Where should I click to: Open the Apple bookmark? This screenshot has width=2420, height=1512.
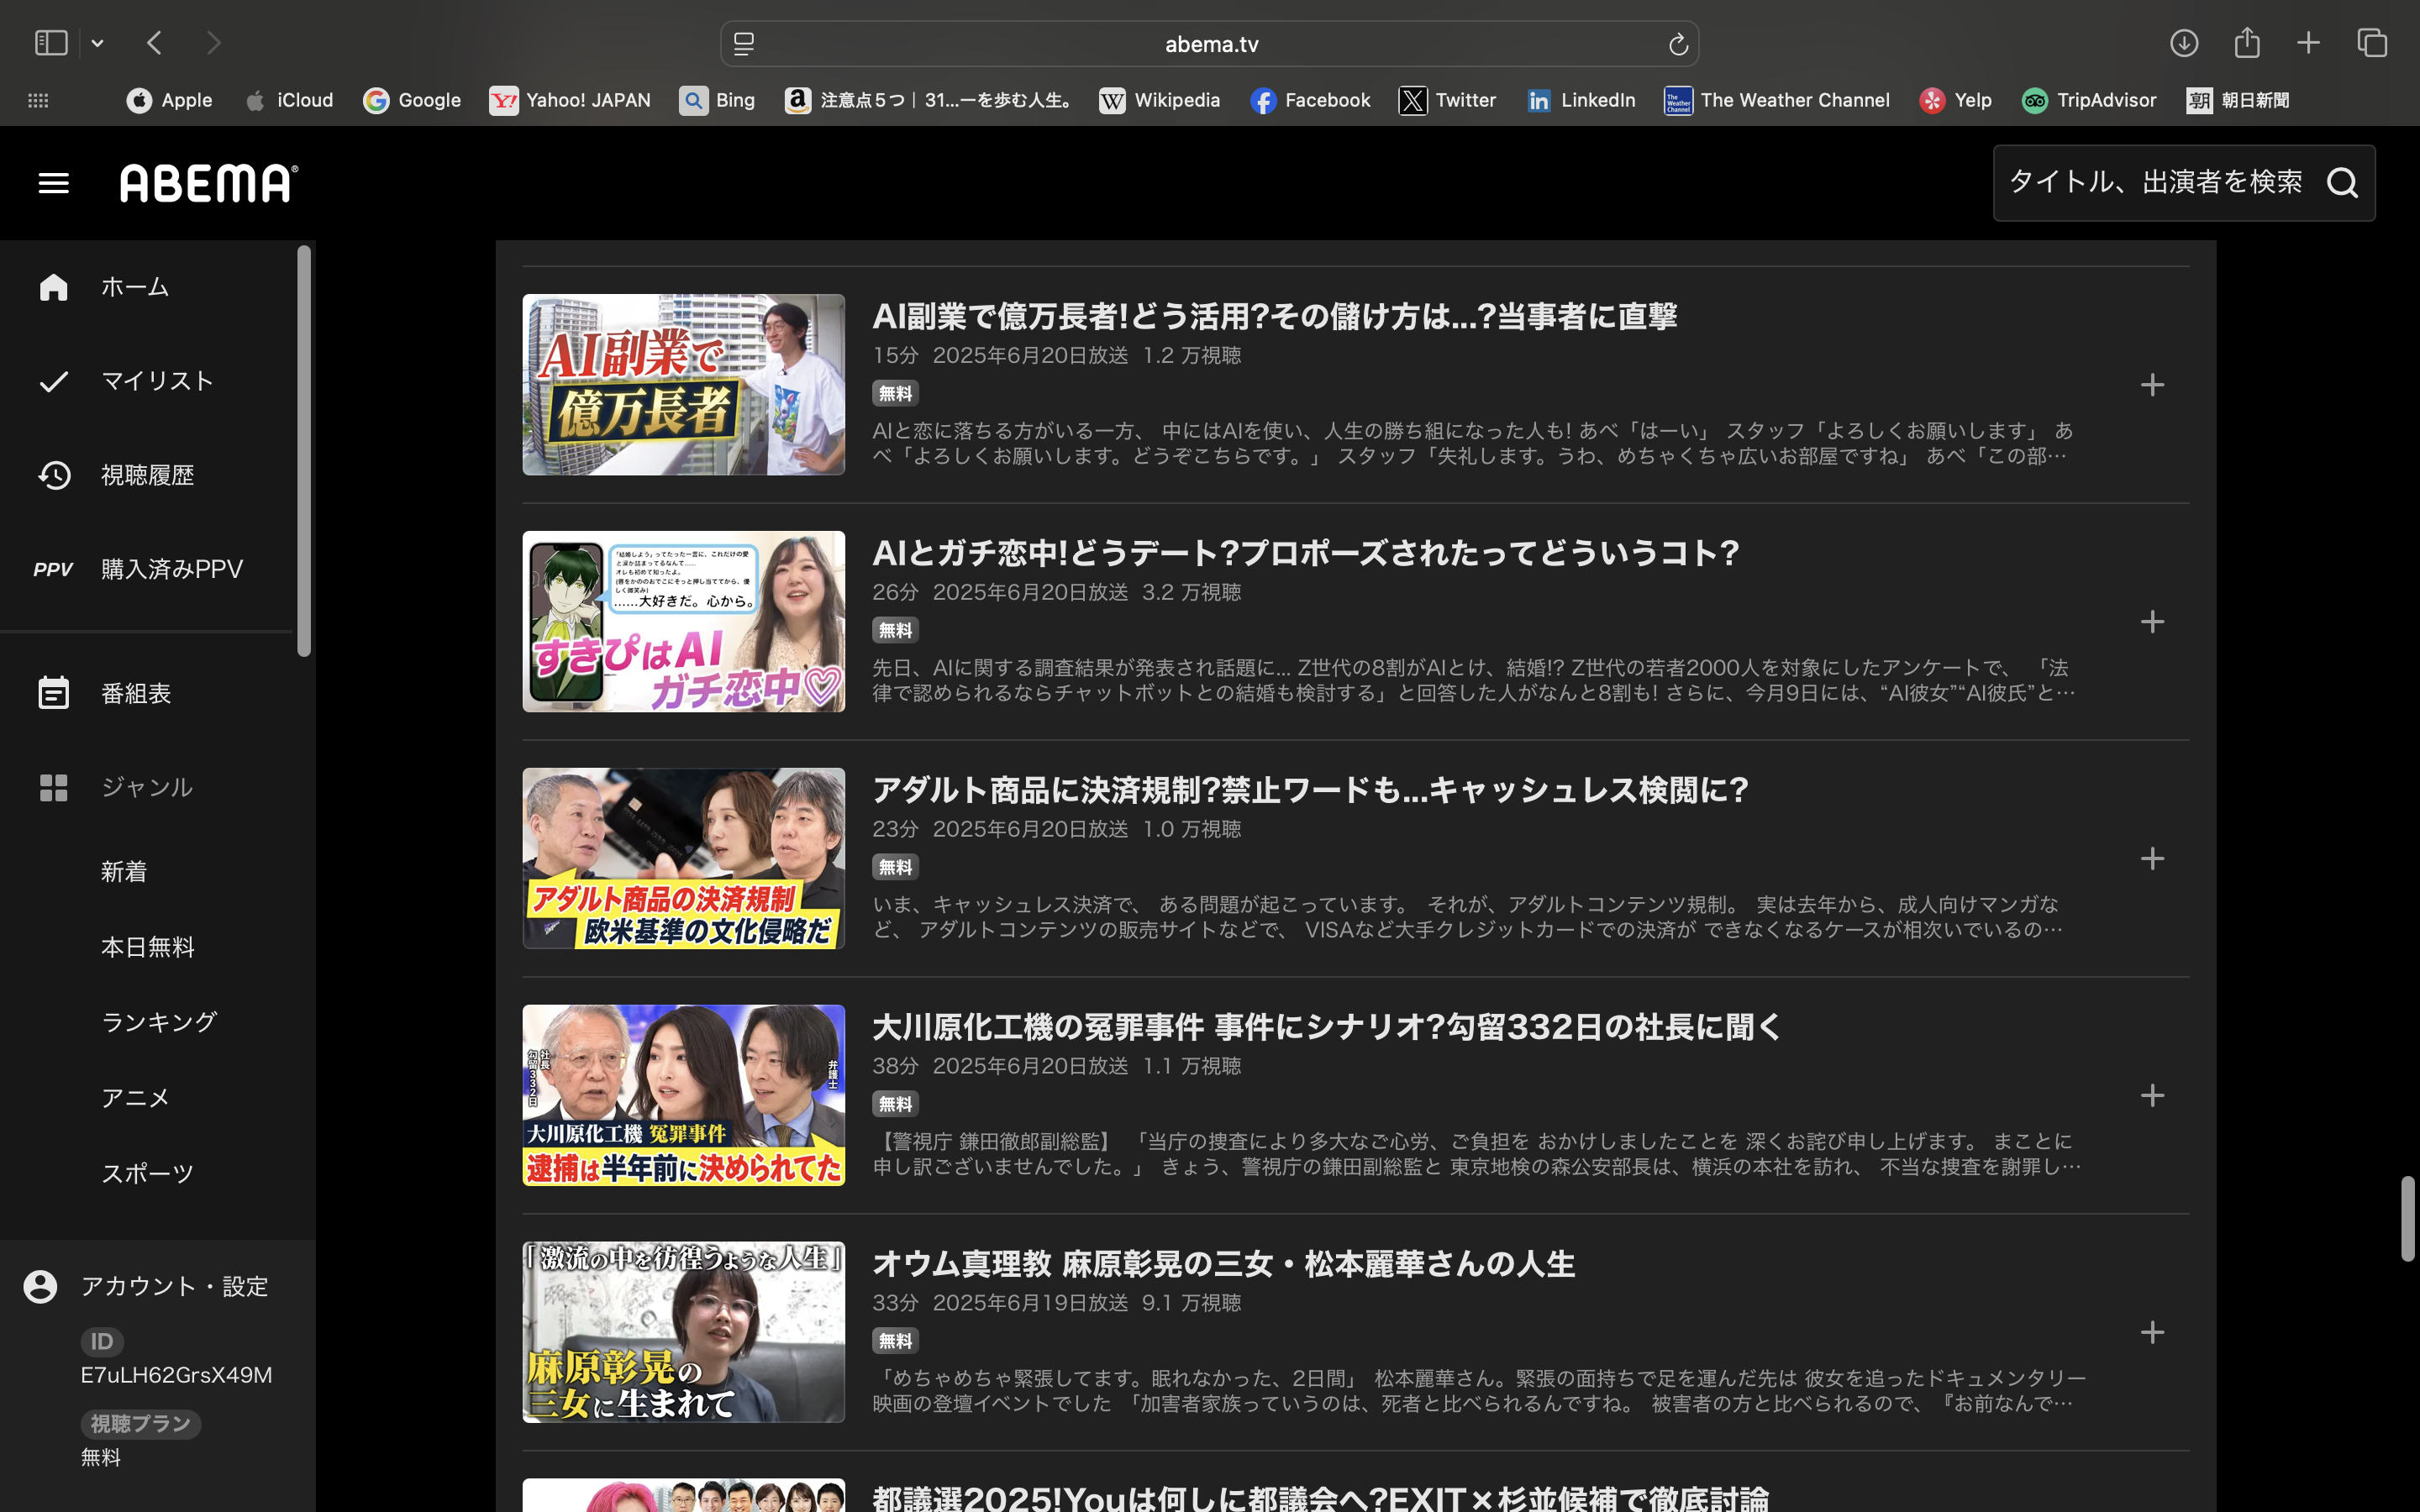[169, 101]
